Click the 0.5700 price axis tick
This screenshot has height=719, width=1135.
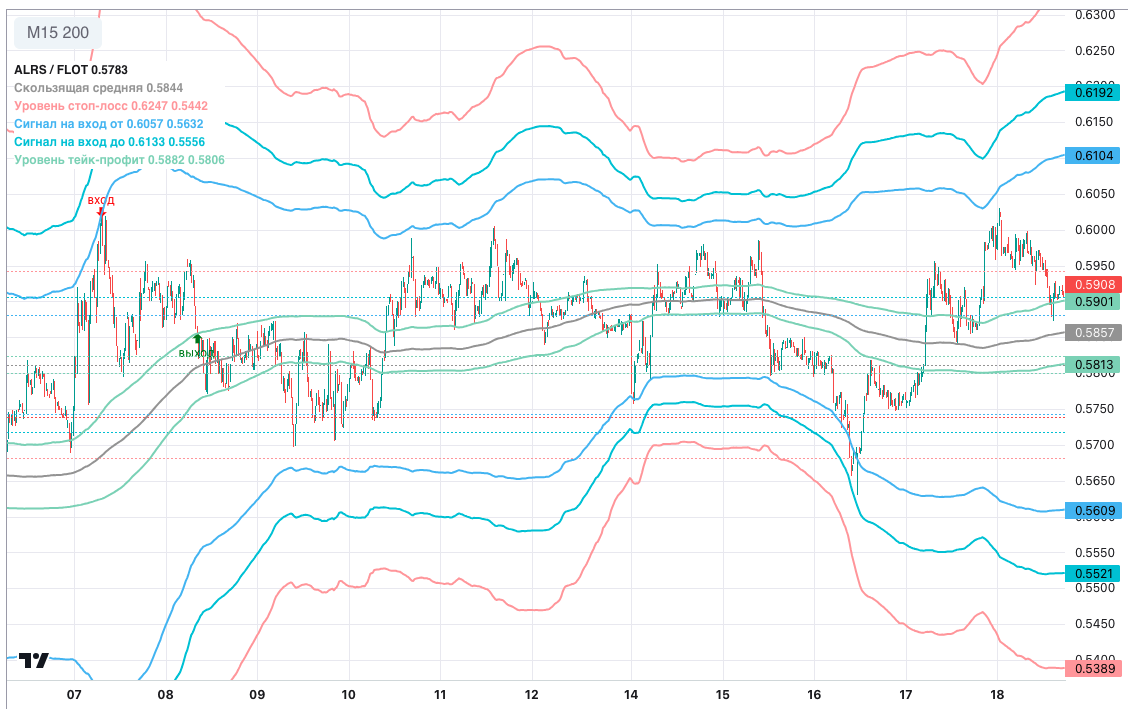pos(1094,445)
